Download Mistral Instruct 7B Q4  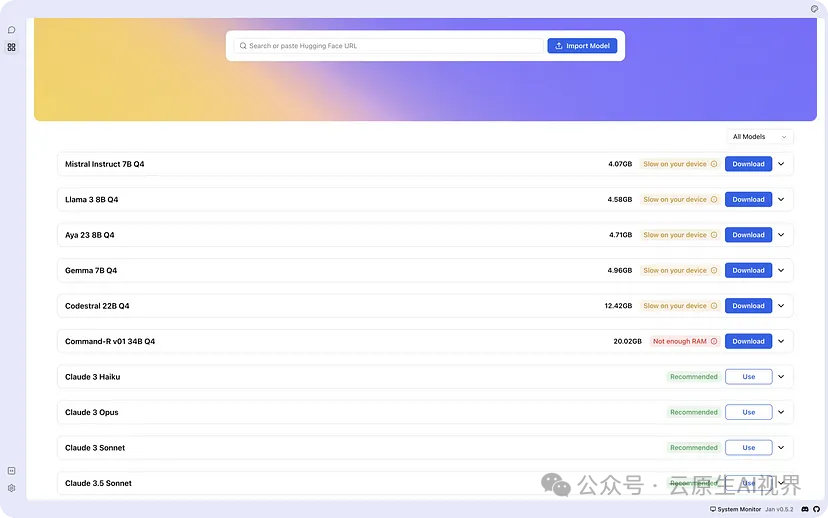[748, 164]
